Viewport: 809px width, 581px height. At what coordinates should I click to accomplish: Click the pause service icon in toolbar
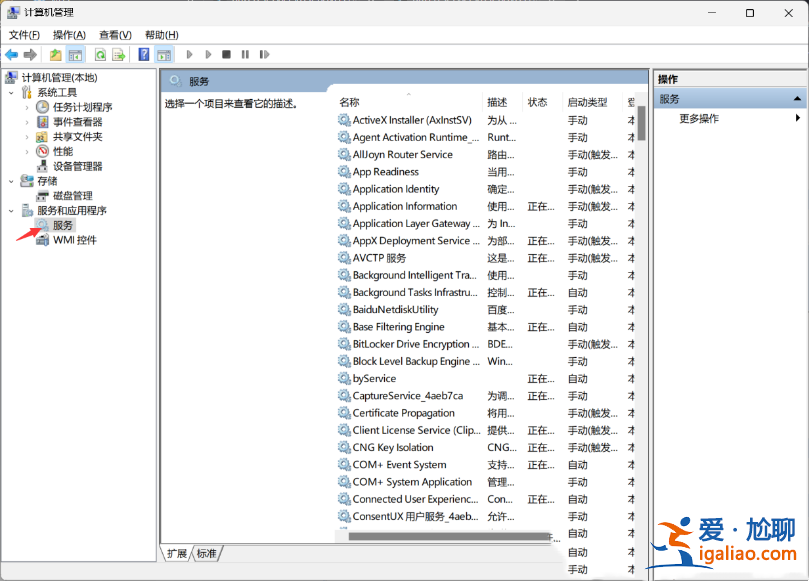tap(246, 54)
